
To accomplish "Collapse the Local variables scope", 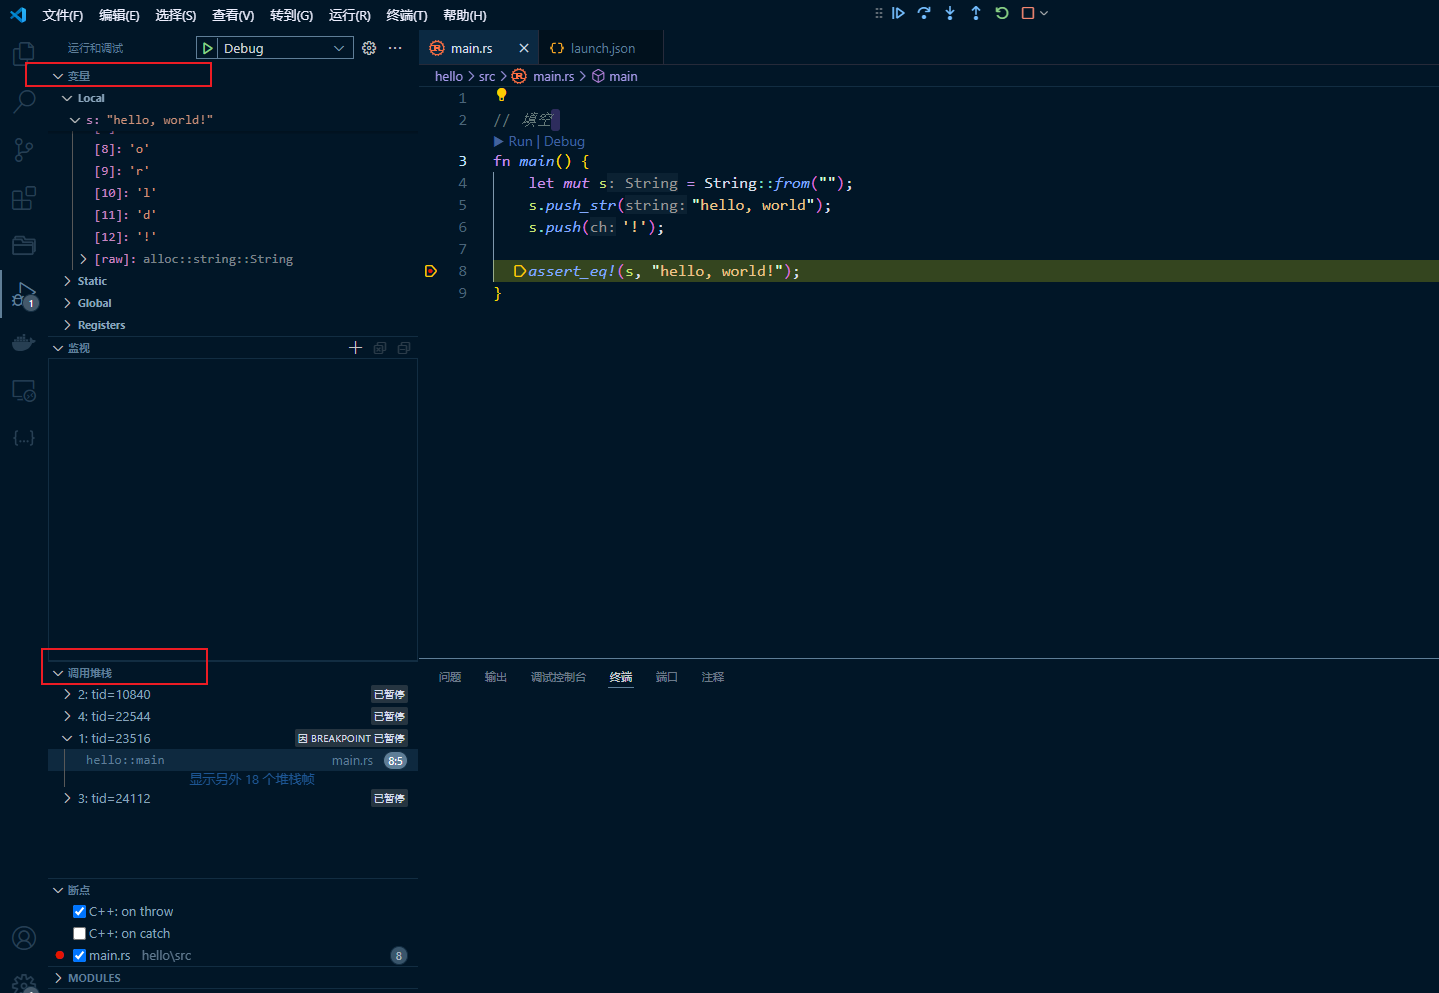I will pyautogui.click(x=67, y=98).
